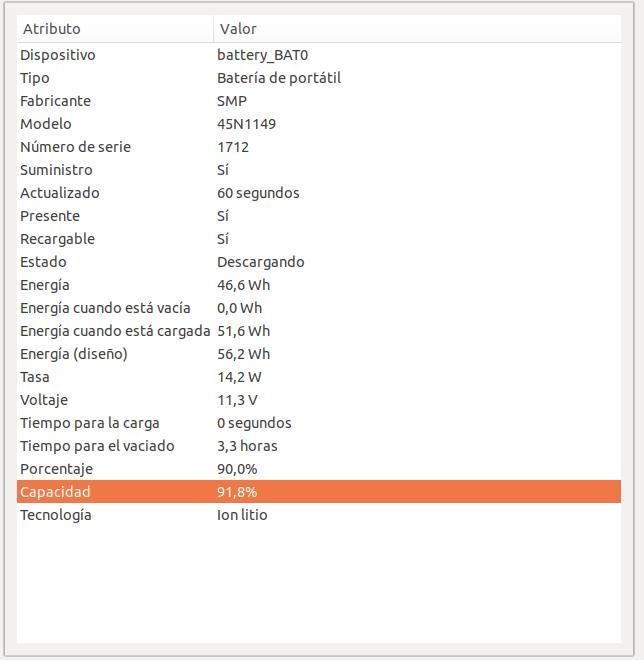Screen dimensions: 644x660
Task: Select the Energía (diseño) row
Action: [x=319, y=354]
